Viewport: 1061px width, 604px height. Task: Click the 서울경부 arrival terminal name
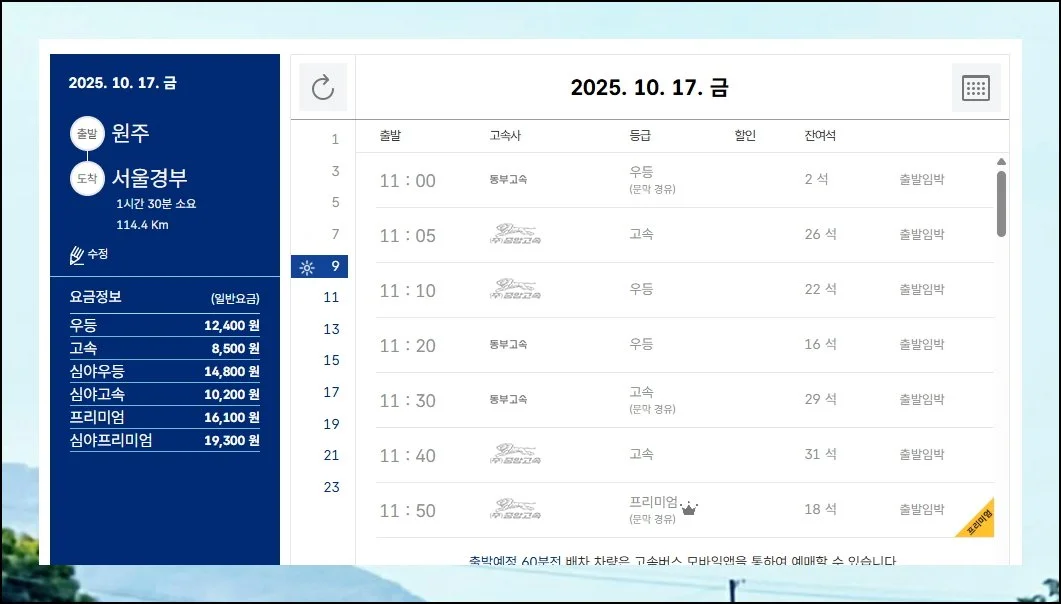[x=150, y=179]
